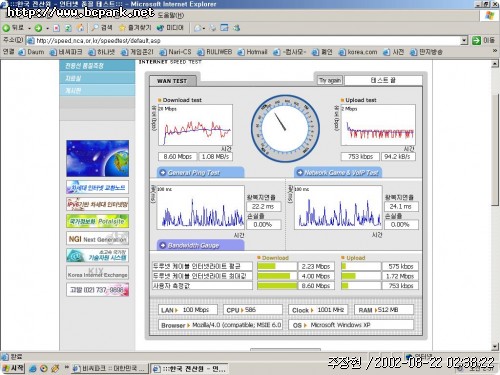Click the Browser Mozilla/4.0 info field
Image resolution: width=500 pixels, height=375 pixels.
[x=220, y=325]
